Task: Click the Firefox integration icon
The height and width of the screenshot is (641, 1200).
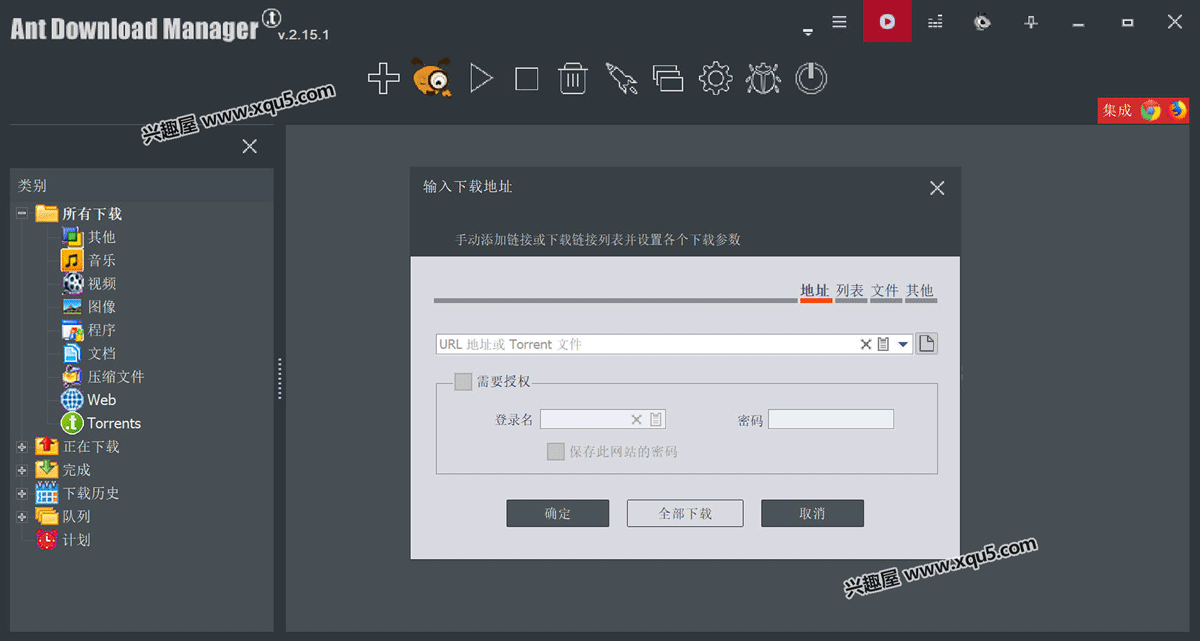Action: tap(1177, 110)
